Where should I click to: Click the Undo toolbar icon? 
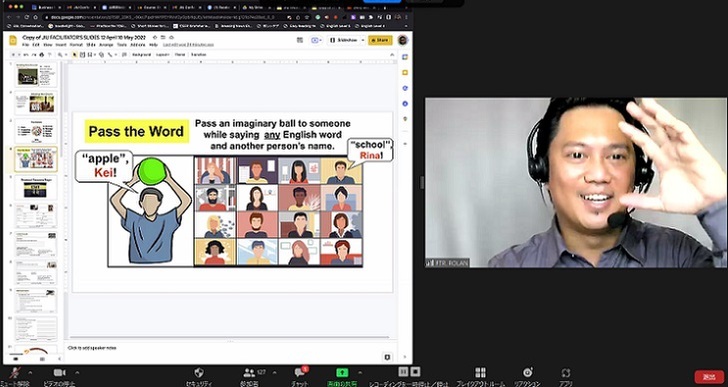click(x=25, y=55)
